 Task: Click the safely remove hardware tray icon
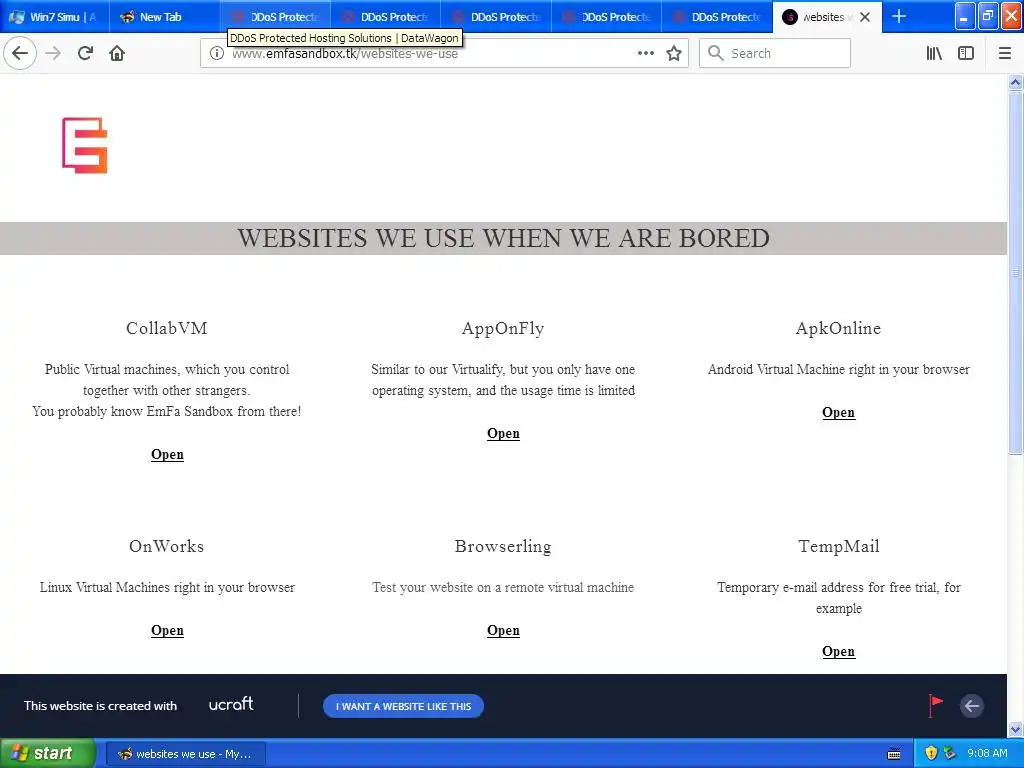pos(950,753)
